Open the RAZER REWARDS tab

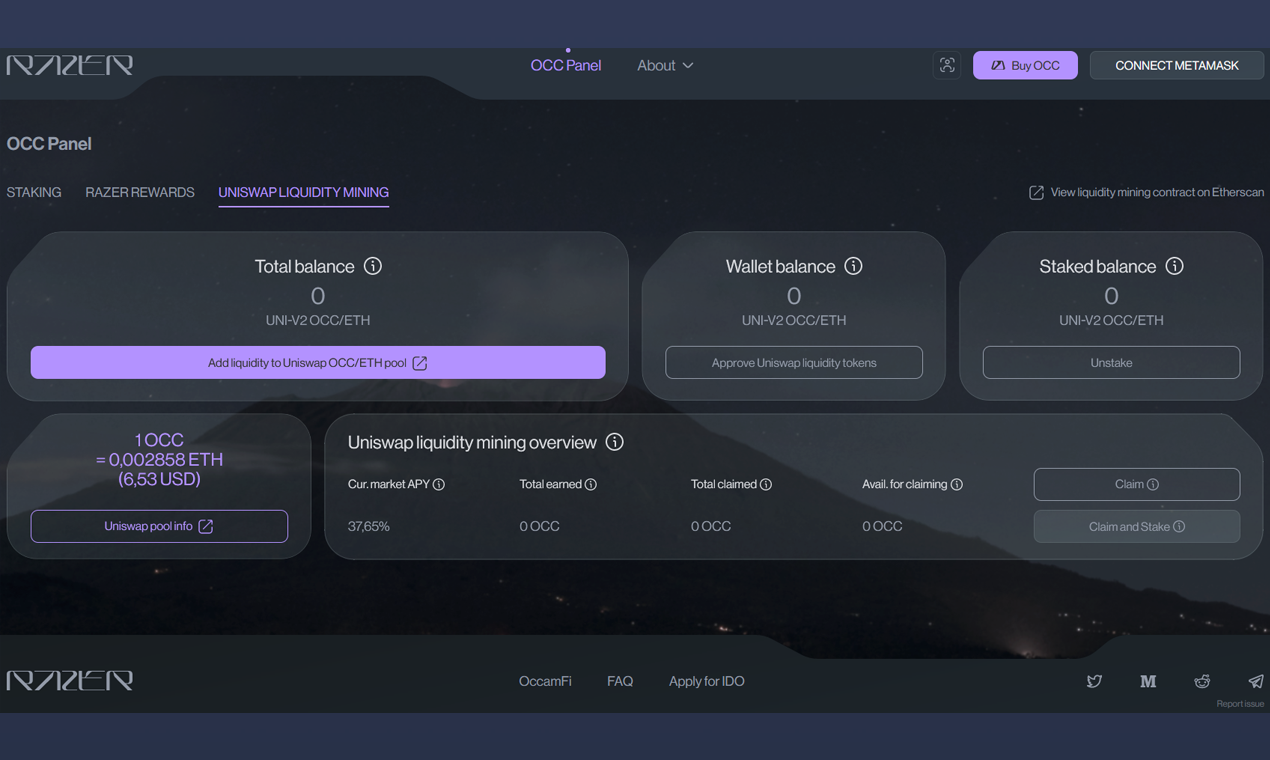(x=139, y=192)
